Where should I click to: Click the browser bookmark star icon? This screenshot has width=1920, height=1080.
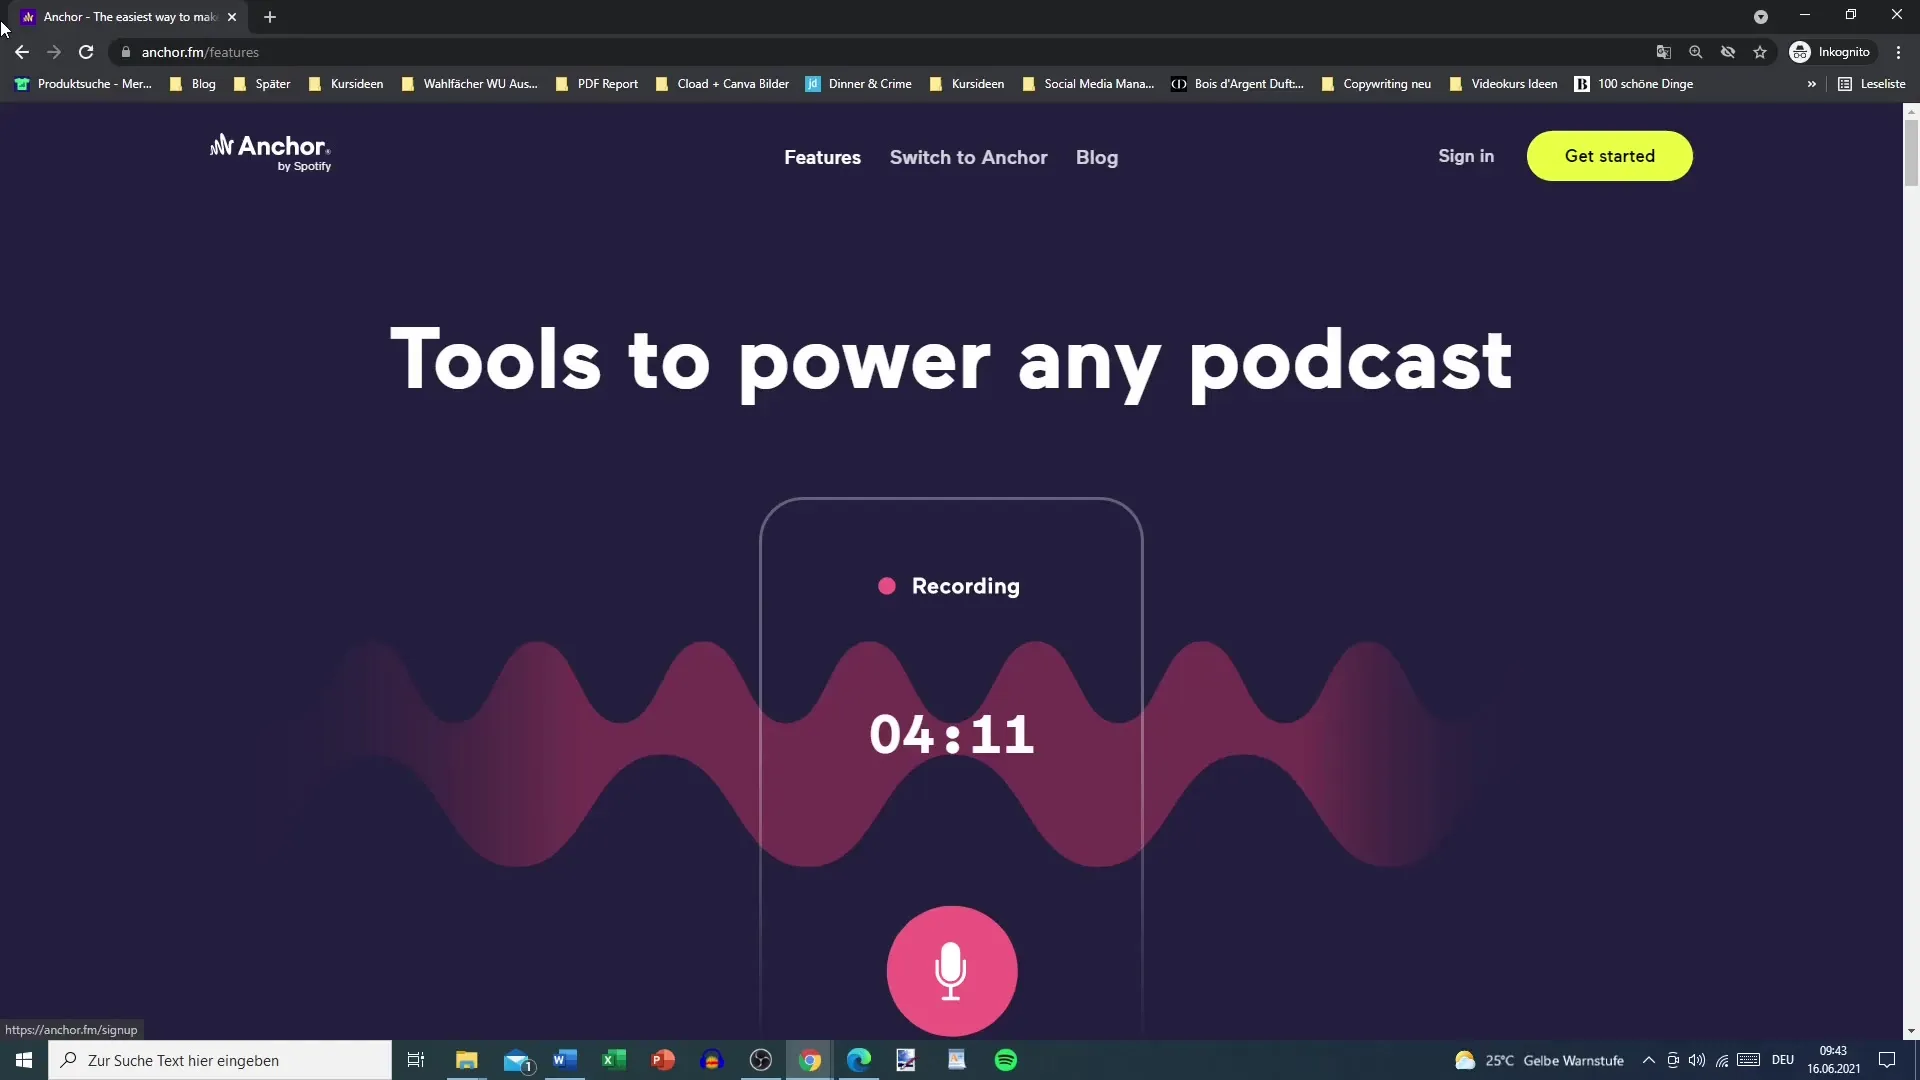coord(1759,51)
